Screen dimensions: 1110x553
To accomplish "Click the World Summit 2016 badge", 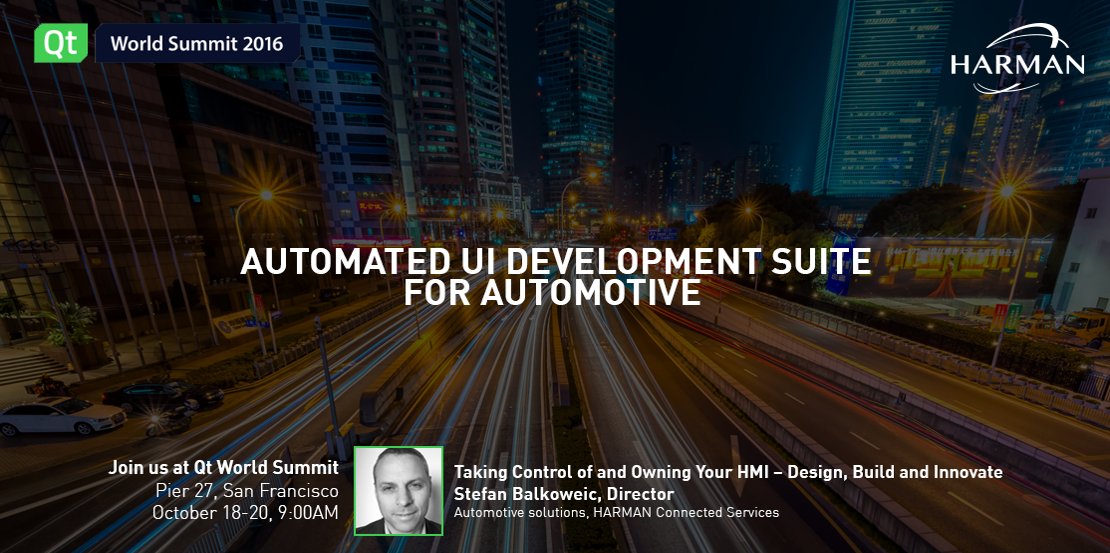I will tap(197, 43).
